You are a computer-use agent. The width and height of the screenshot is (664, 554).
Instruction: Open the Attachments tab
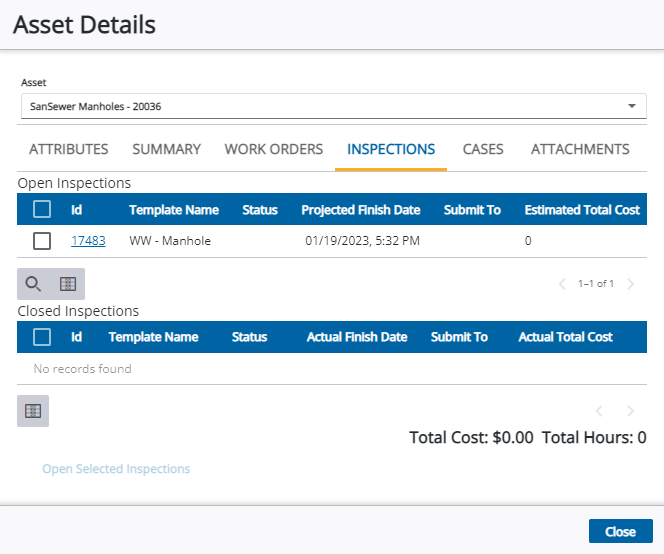coord(580,149)
